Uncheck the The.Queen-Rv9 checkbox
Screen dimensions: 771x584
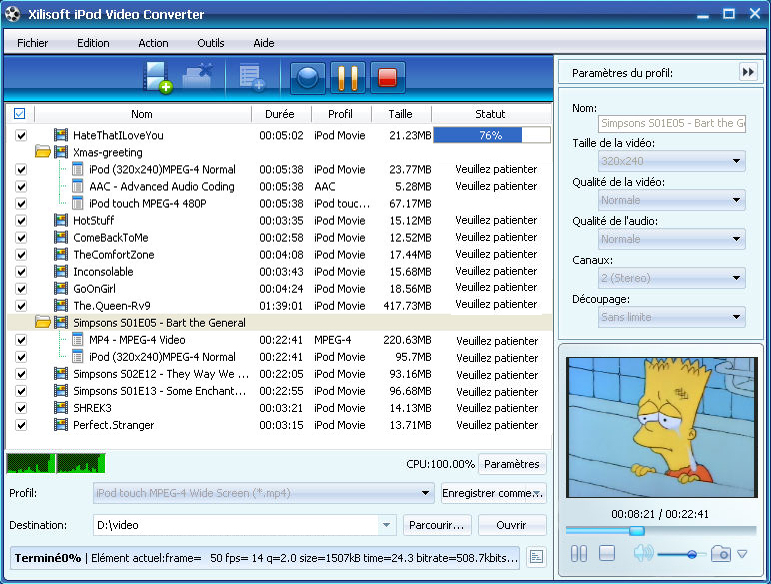pos(21,306)
